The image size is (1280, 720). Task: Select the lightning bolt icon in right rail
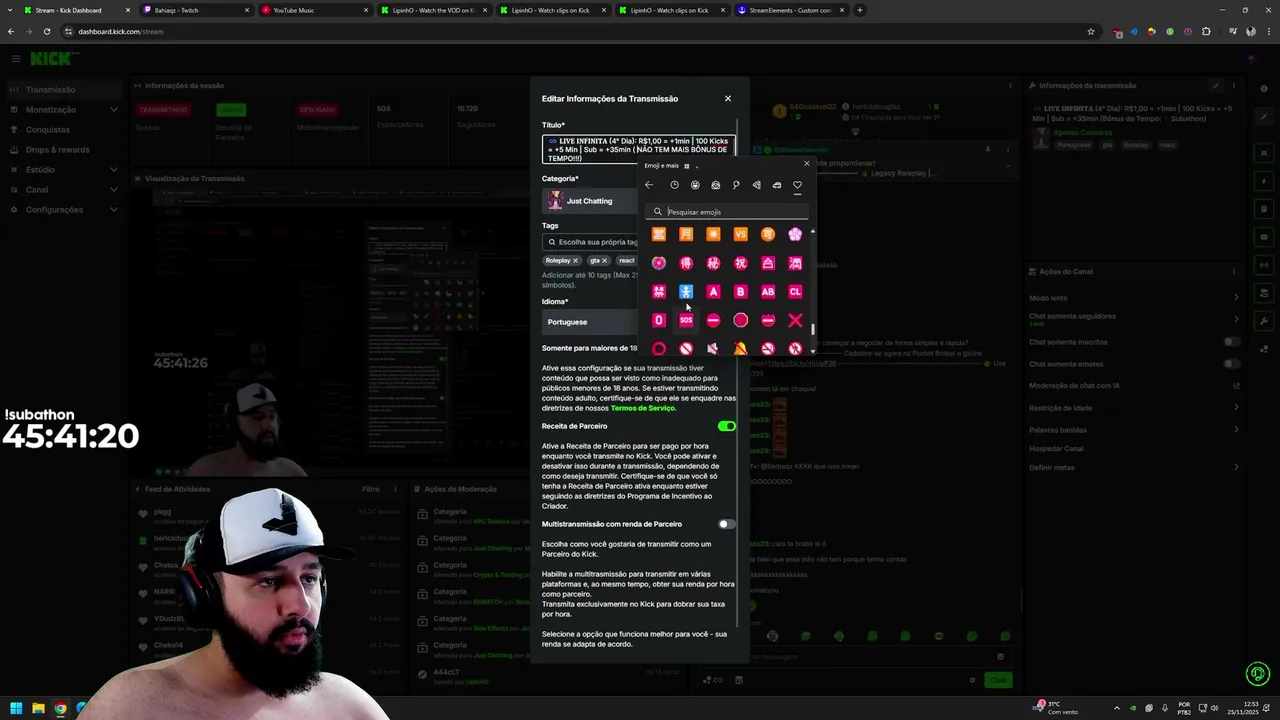pos(1265,182)
